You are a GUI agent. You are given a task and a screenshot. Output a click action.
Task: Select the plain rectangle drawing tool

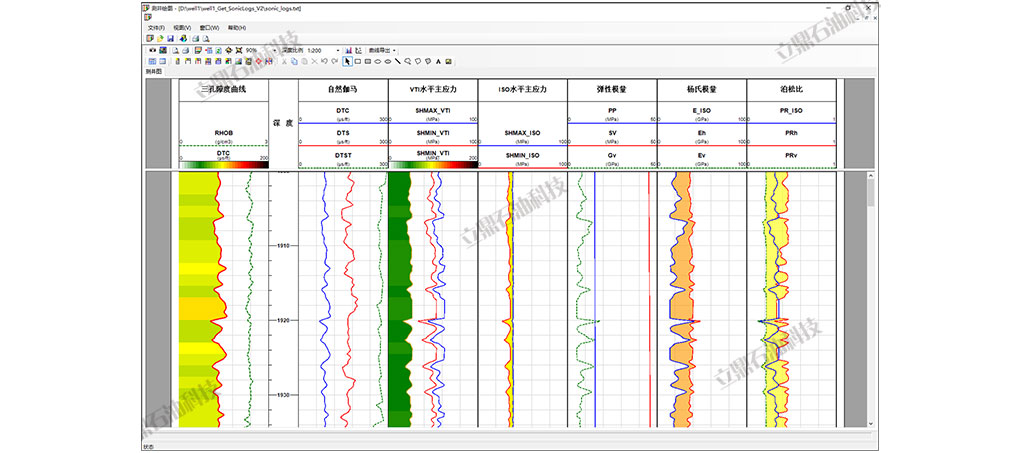(358, 61)
